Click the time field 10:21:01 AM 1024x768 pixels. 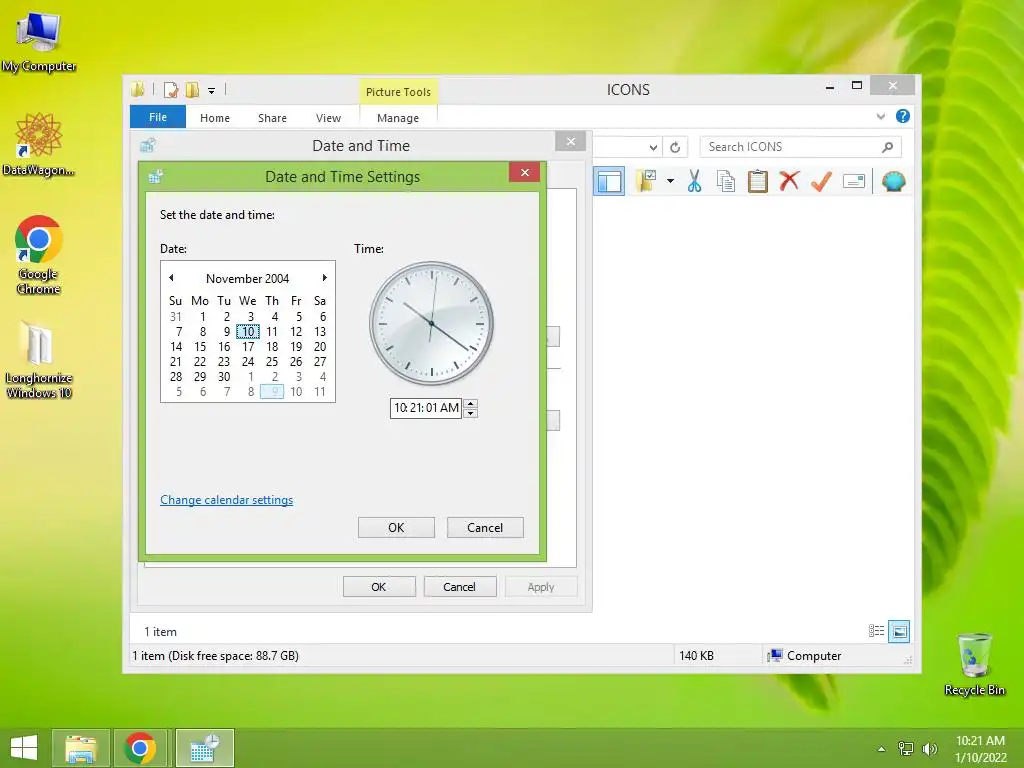click(426, 408)
